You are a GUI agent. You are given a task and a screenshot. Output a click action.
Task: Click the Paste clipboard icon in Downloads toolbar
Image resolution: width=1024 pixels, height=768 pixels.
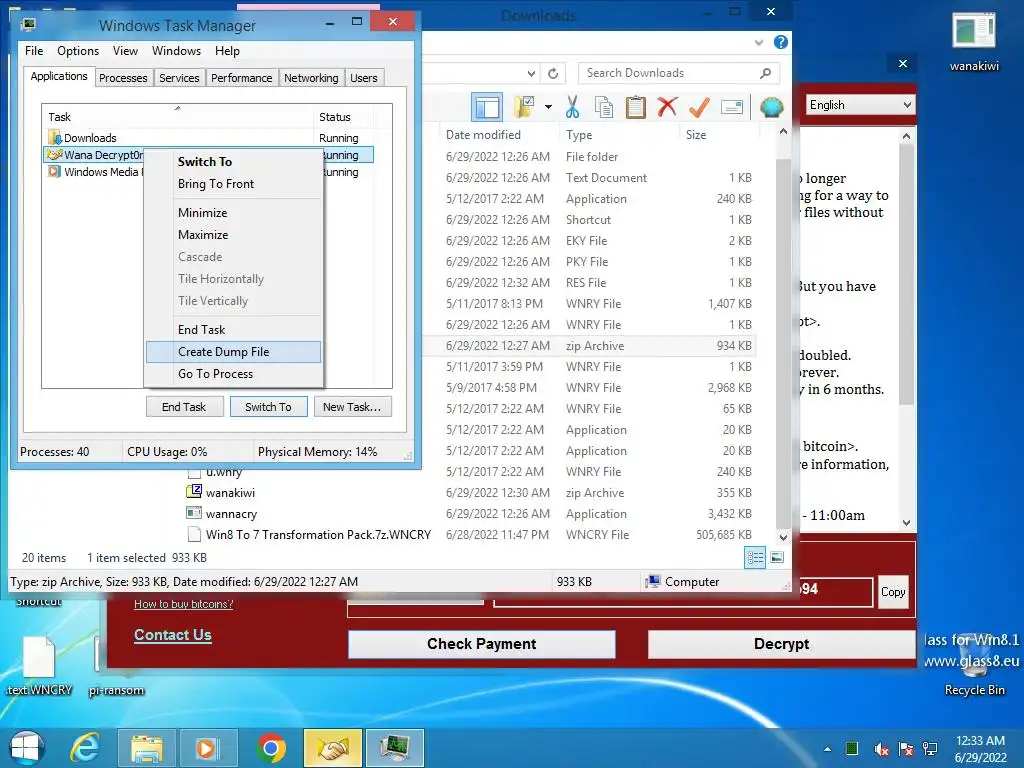(x=635, y=107)
